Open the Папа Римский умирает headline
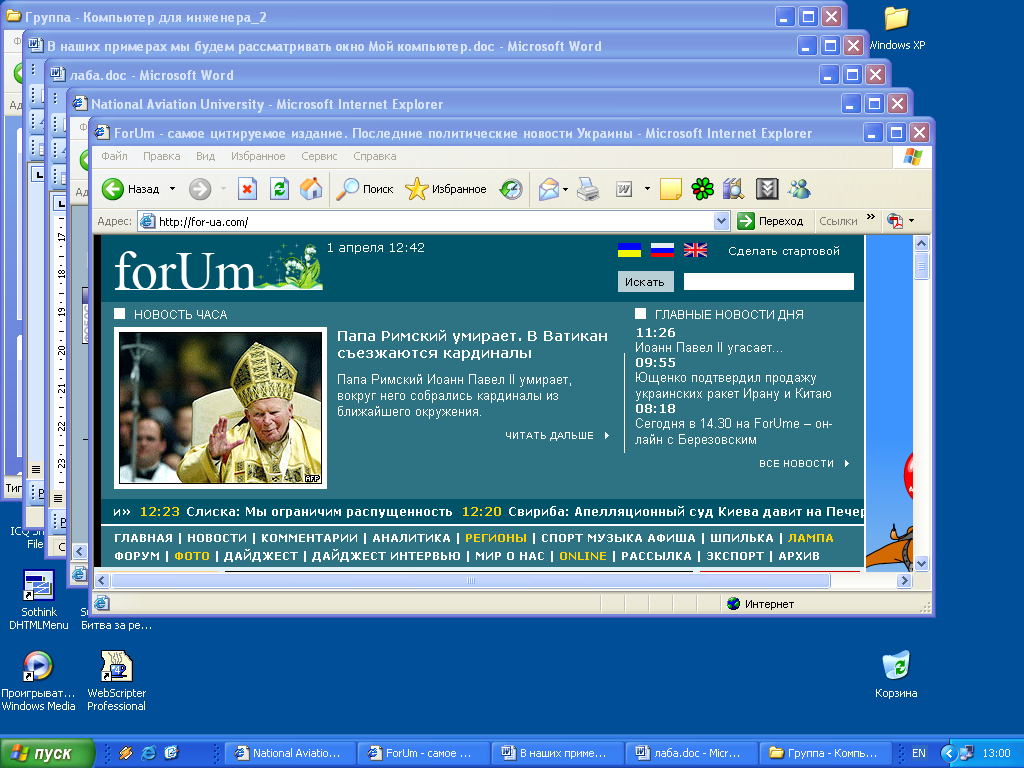Image resolution: width=1024 pixels, height=768 pixels. coord(472,344)
